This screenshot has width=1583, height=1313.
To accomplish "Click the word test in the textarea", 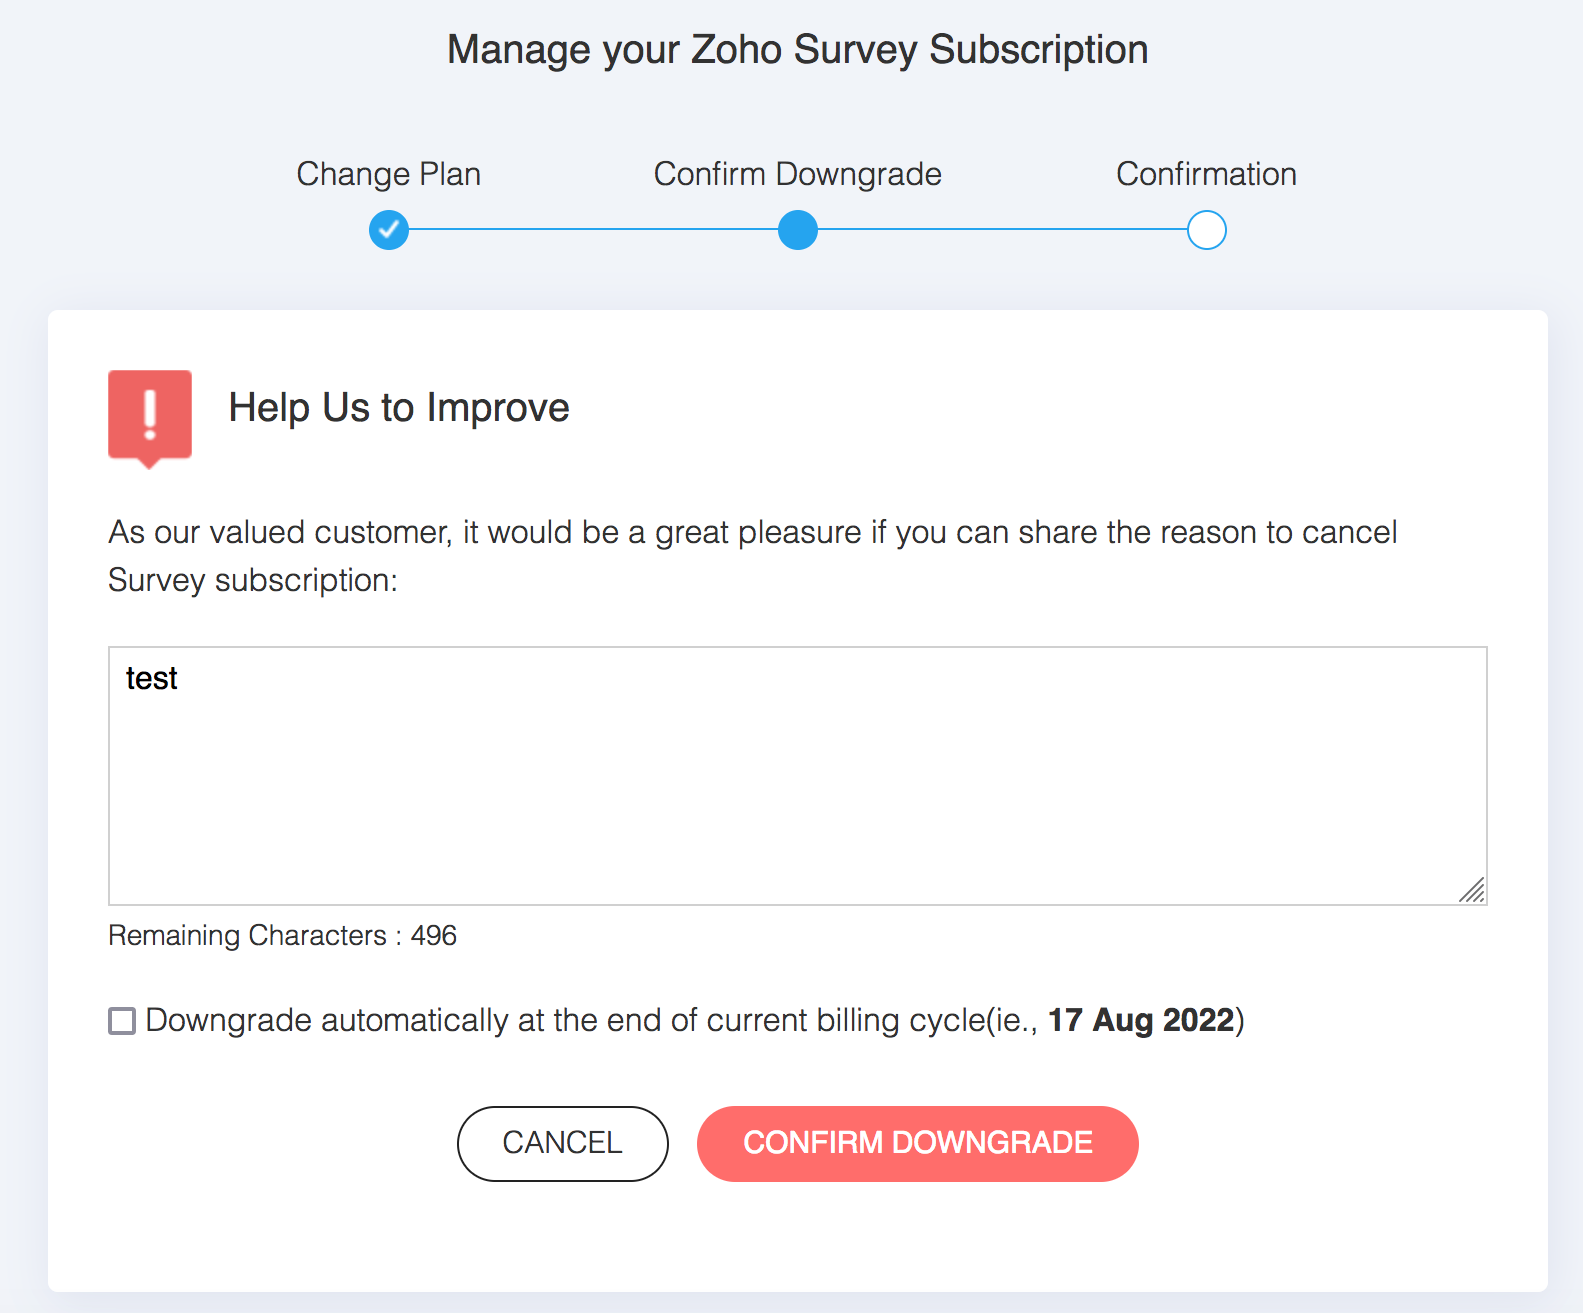I will coord(152,679).
